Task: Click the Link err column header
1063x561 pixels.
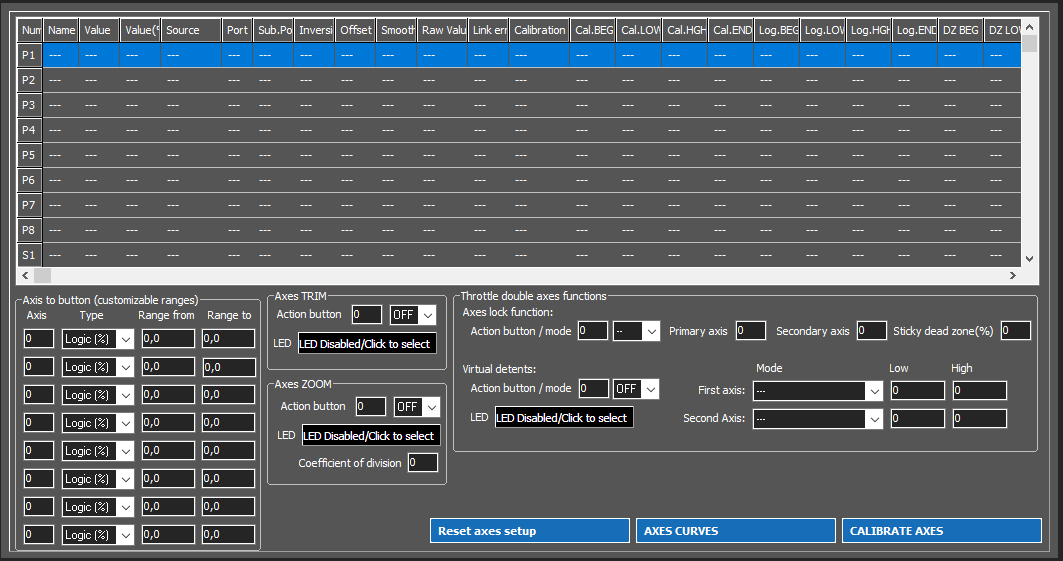Action: pyautogui.click(x=489, y=30)
